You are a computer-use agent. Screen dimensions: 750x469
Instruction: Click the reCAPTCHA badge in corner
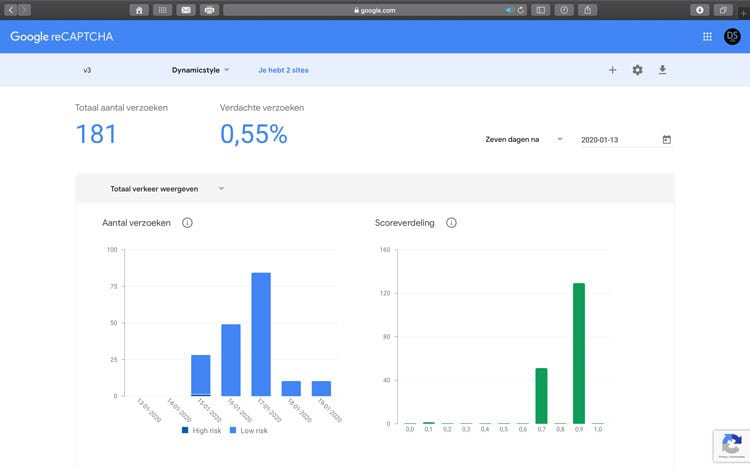[x=731, y=446]
